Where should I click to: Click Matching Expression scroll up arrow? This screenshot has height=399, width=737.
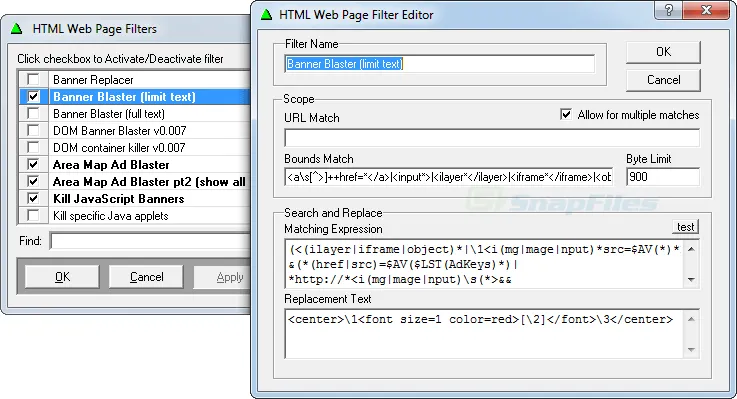(691, 249)
